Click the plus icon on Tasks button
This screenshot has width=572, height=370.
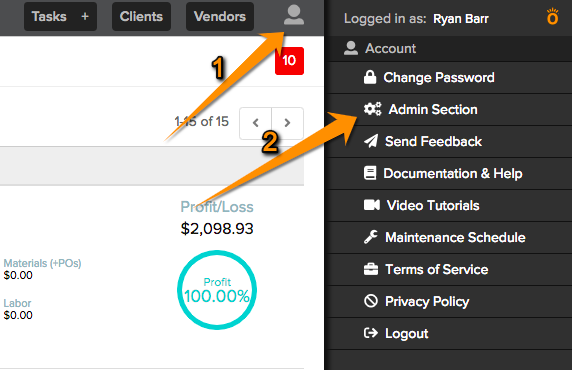coord(85,16)
